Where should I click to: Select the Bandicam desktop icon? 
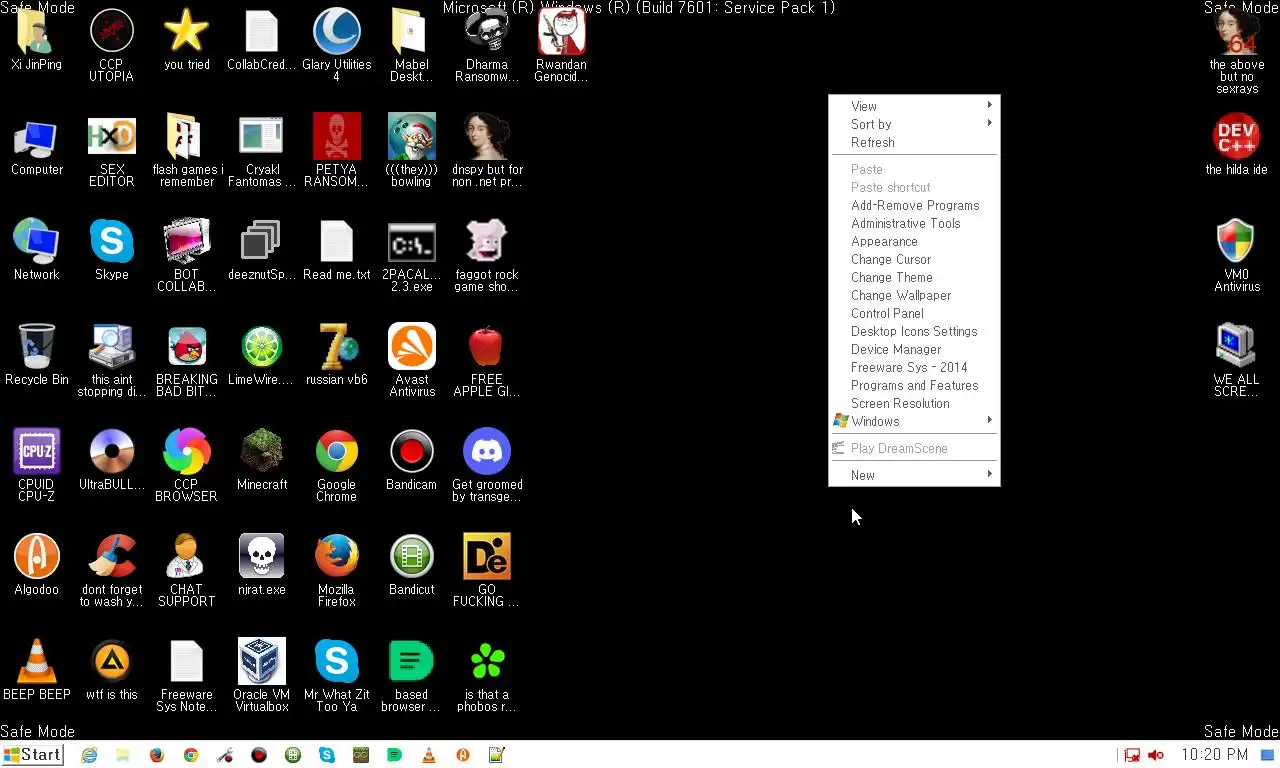click(411, 460)
